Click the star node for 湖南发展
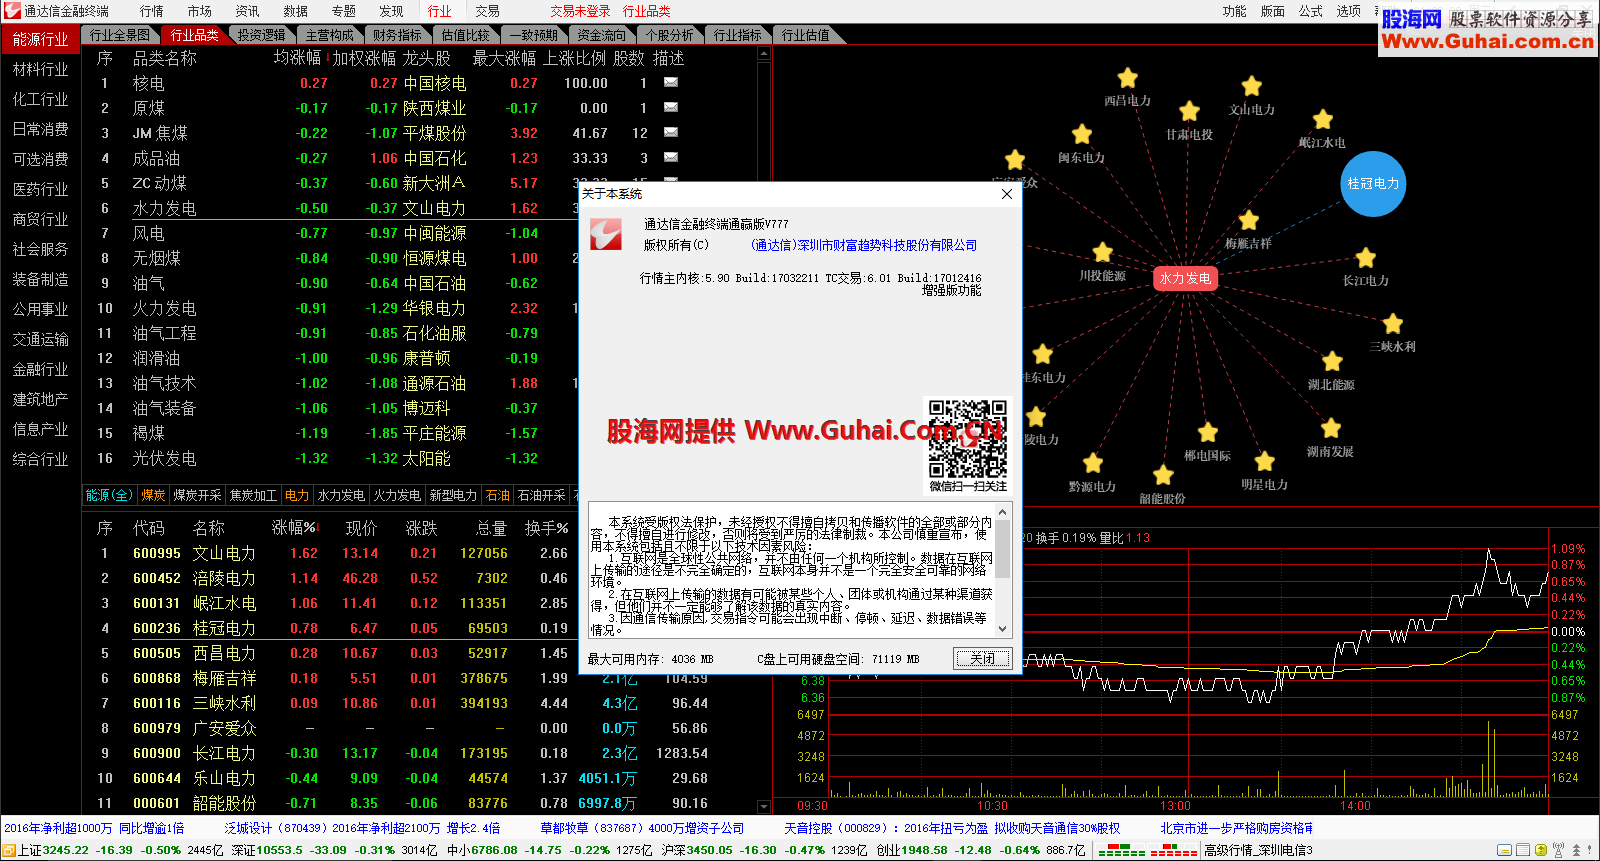 tap(1331, 428)
